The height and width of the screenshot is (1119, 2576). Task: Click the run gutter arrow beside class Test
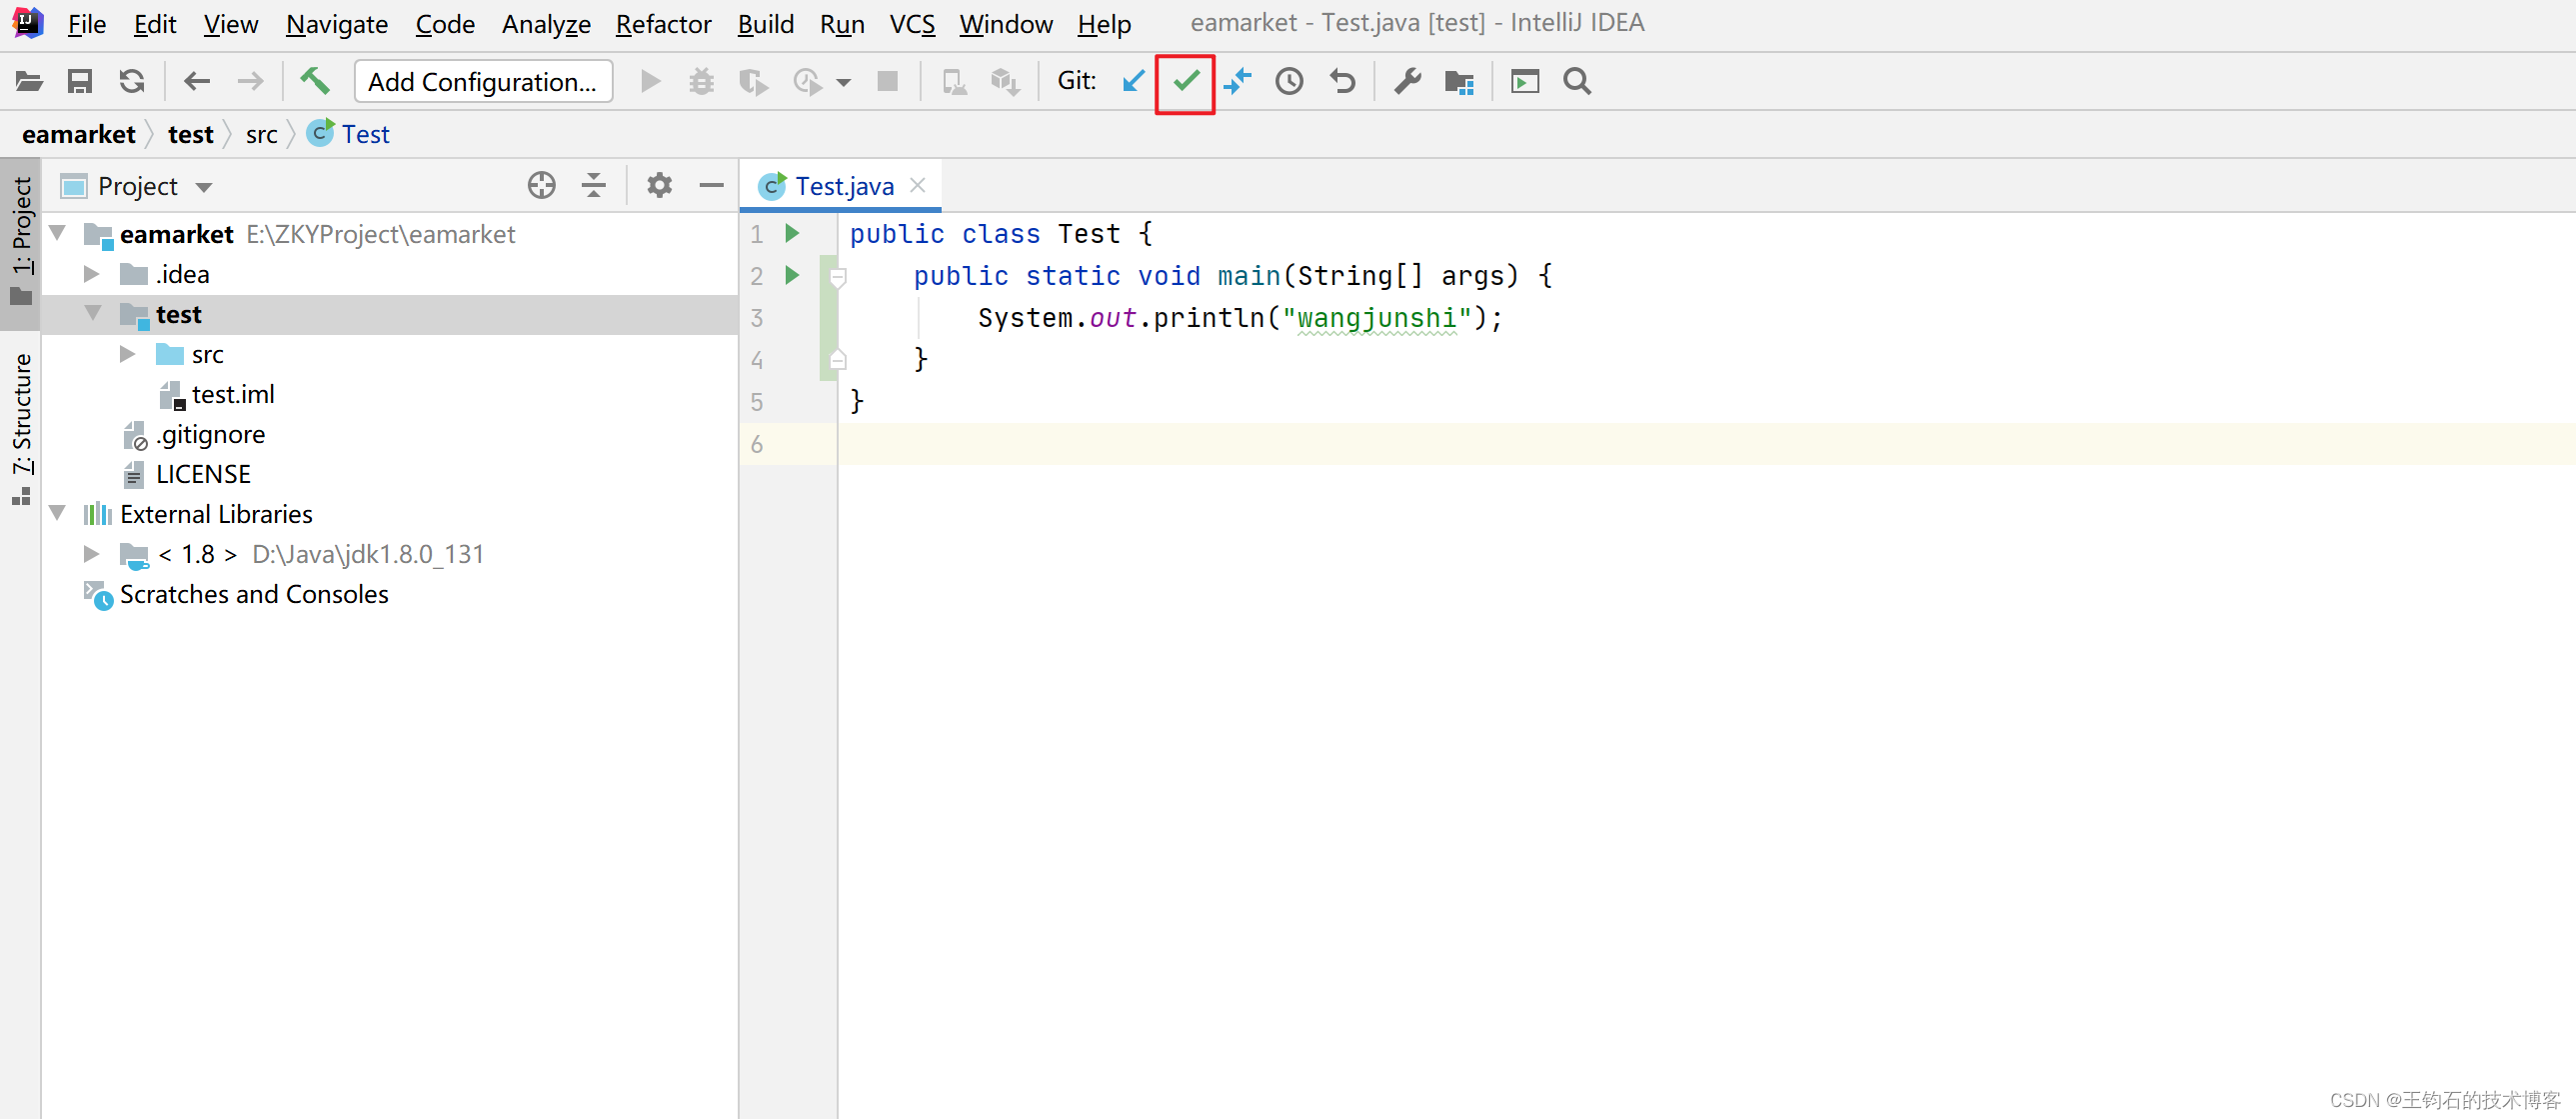(792, 234)
